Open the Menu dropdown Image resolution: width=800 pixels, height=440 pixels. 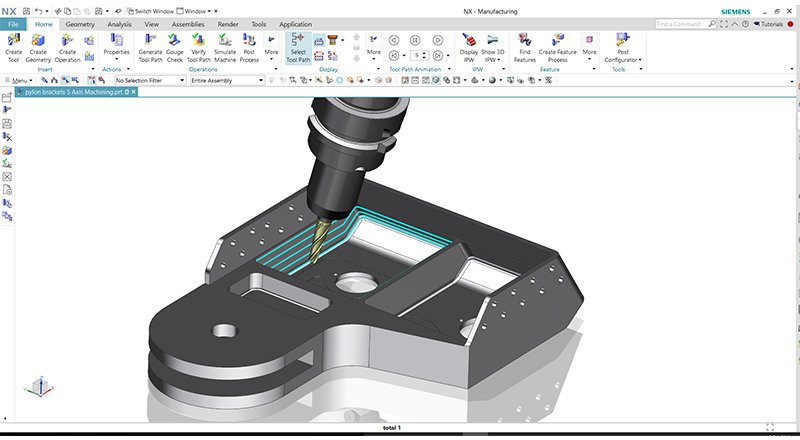click(x=19, y=80)
